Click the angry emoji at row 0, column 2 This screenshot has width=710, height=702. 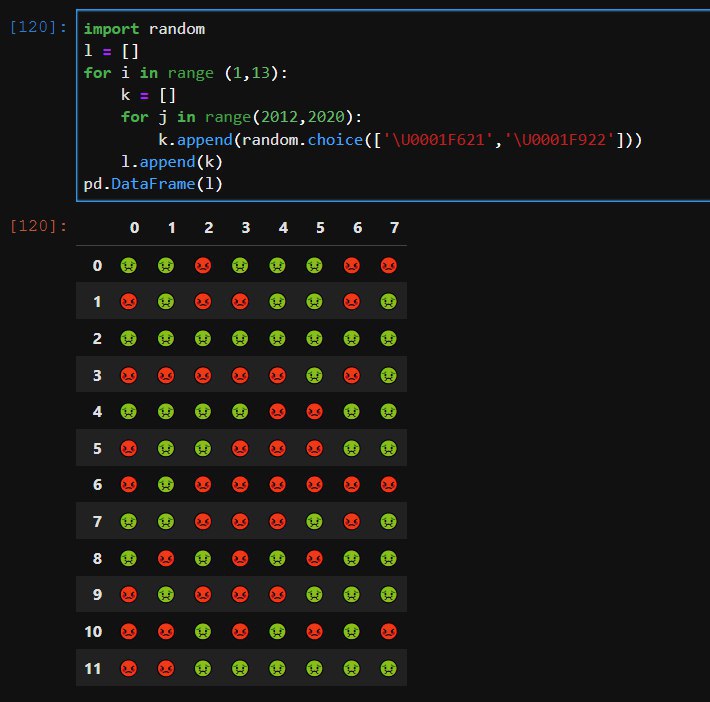click(203, 265)
